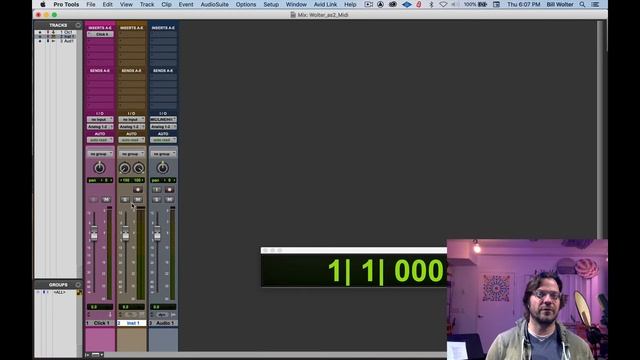
Task: Select the Audio 1 track name
Action: [x=163, y=323]
